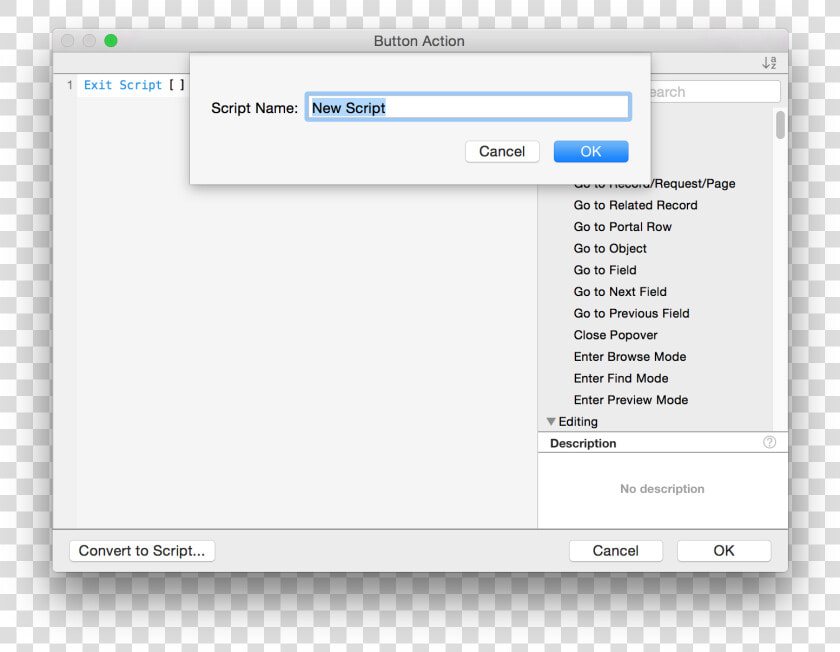Click line number 1 in script editor
The image size is (840, 652).
click(x=70, y=85)
